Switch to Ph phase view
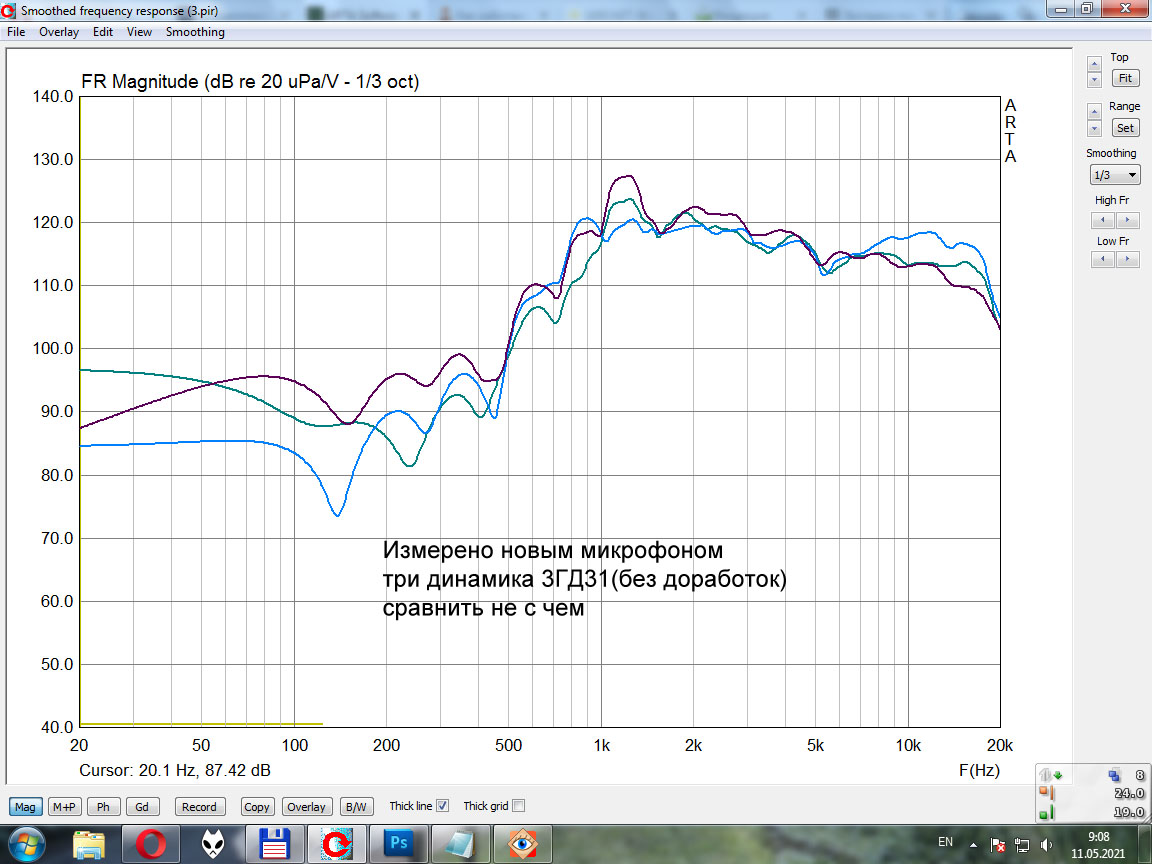The height and width of the screenshot is (864, 1152). pos(104,807)
